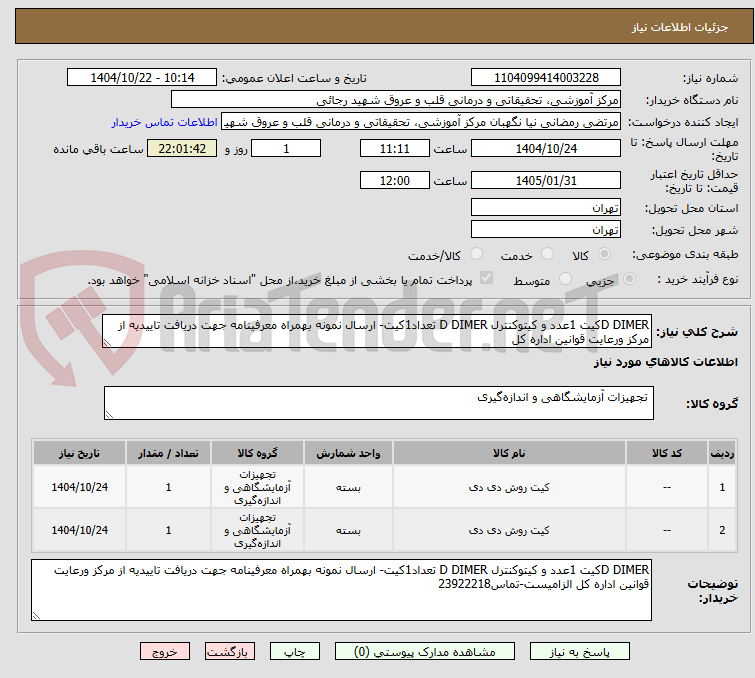Click بسته unit cell in row 1
This screenshot has height=678, width=755.
(x=348, y=487)
